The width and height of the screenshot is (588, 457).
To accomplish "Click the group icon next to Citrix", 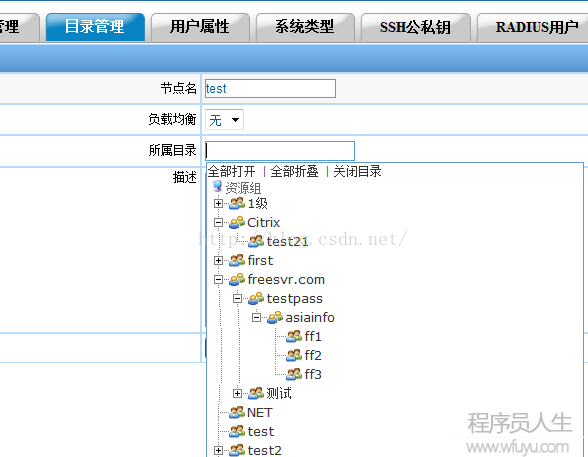I will [x=237, y=222].
